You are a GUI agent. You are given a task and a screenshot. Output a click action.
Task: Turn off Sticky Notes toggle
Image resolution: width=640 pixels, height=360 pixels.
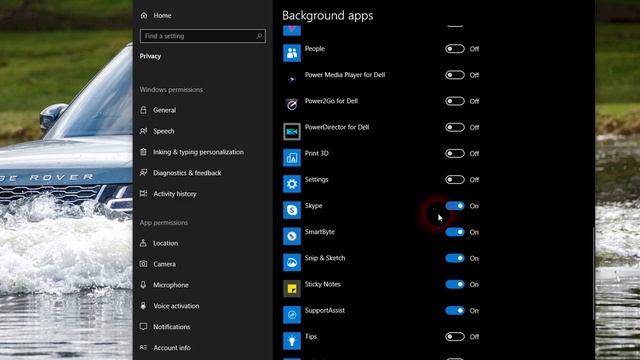455,284
